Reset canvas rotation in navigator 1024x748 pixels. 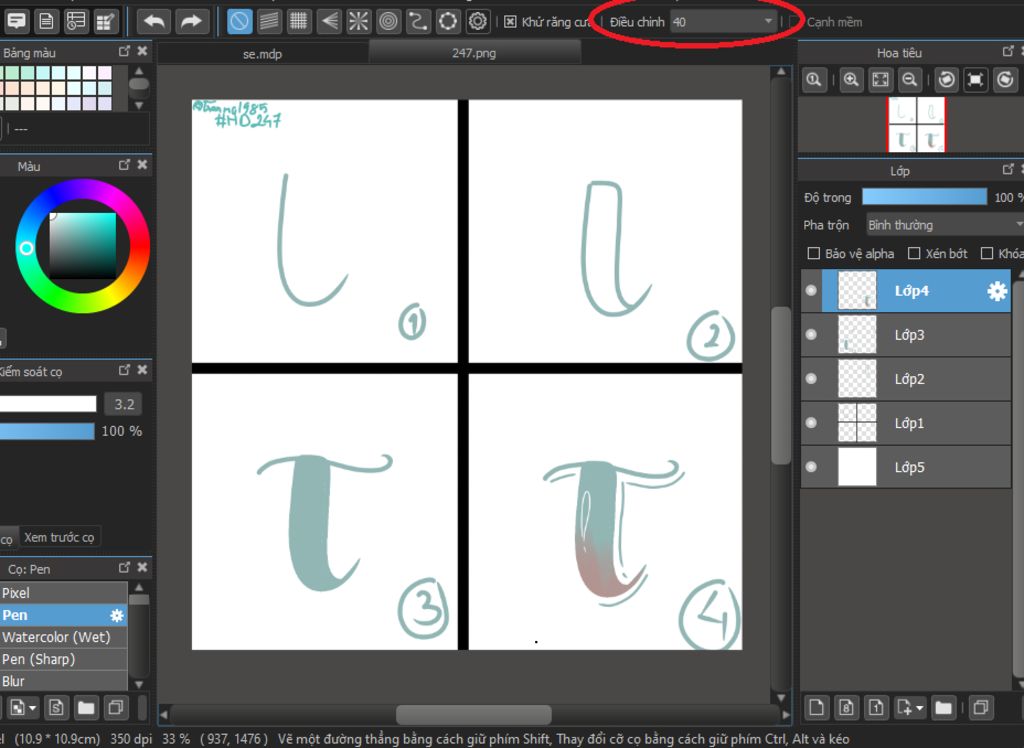tap(976, 80)
